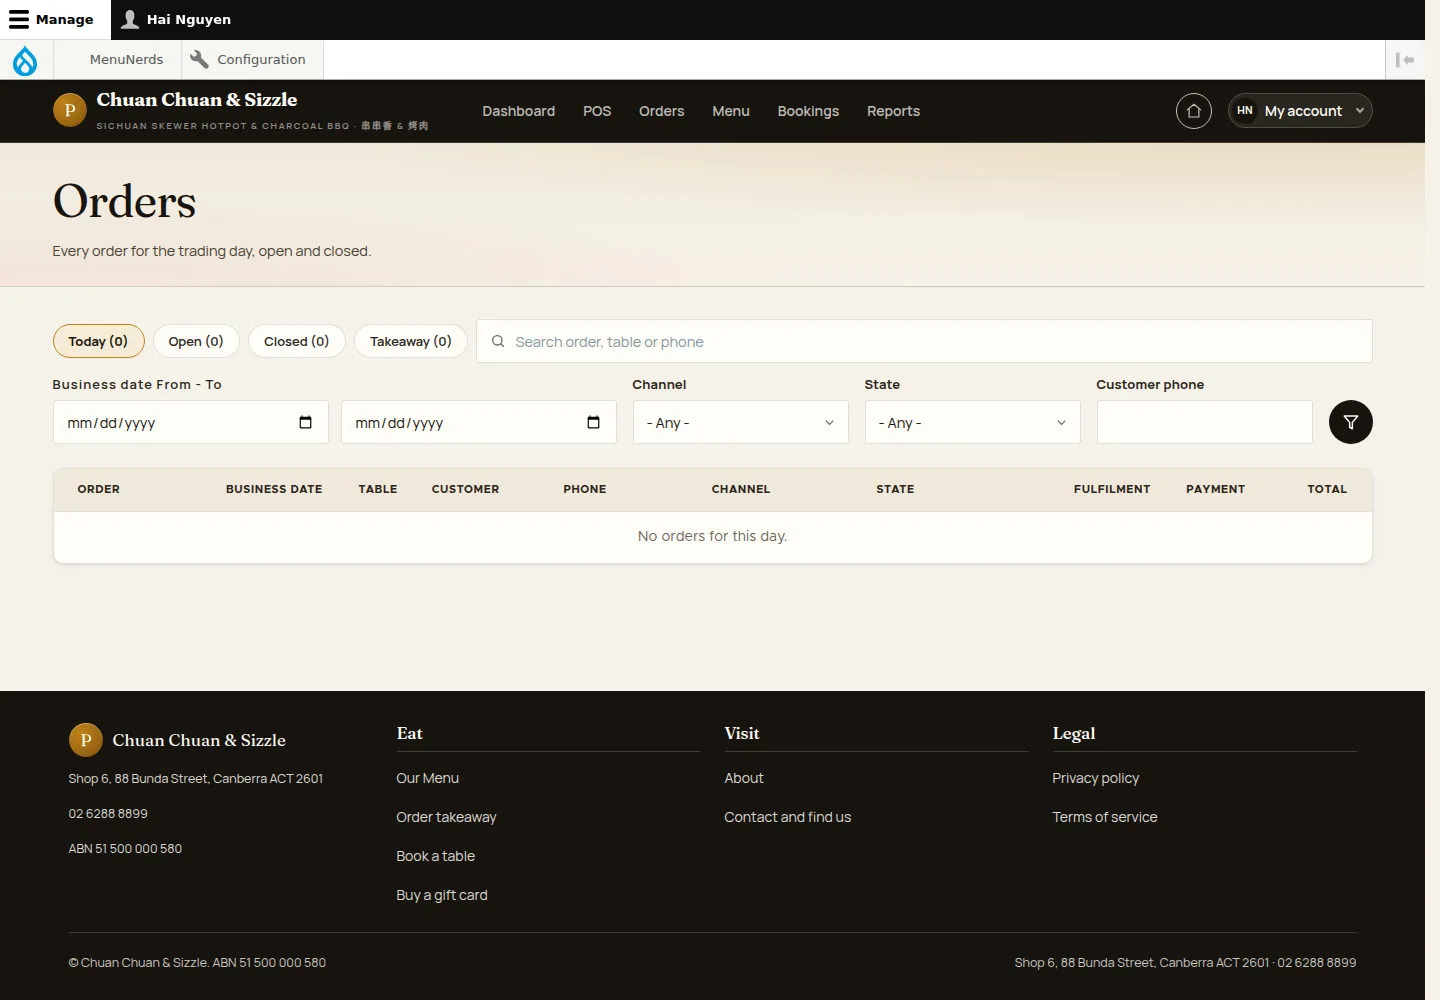Collapse the toolbar with the sidebar arrow icon
Image resolution: width=1440 pixels, height=1000 pixels.
pyautogui.click(x=1405, y=60)
